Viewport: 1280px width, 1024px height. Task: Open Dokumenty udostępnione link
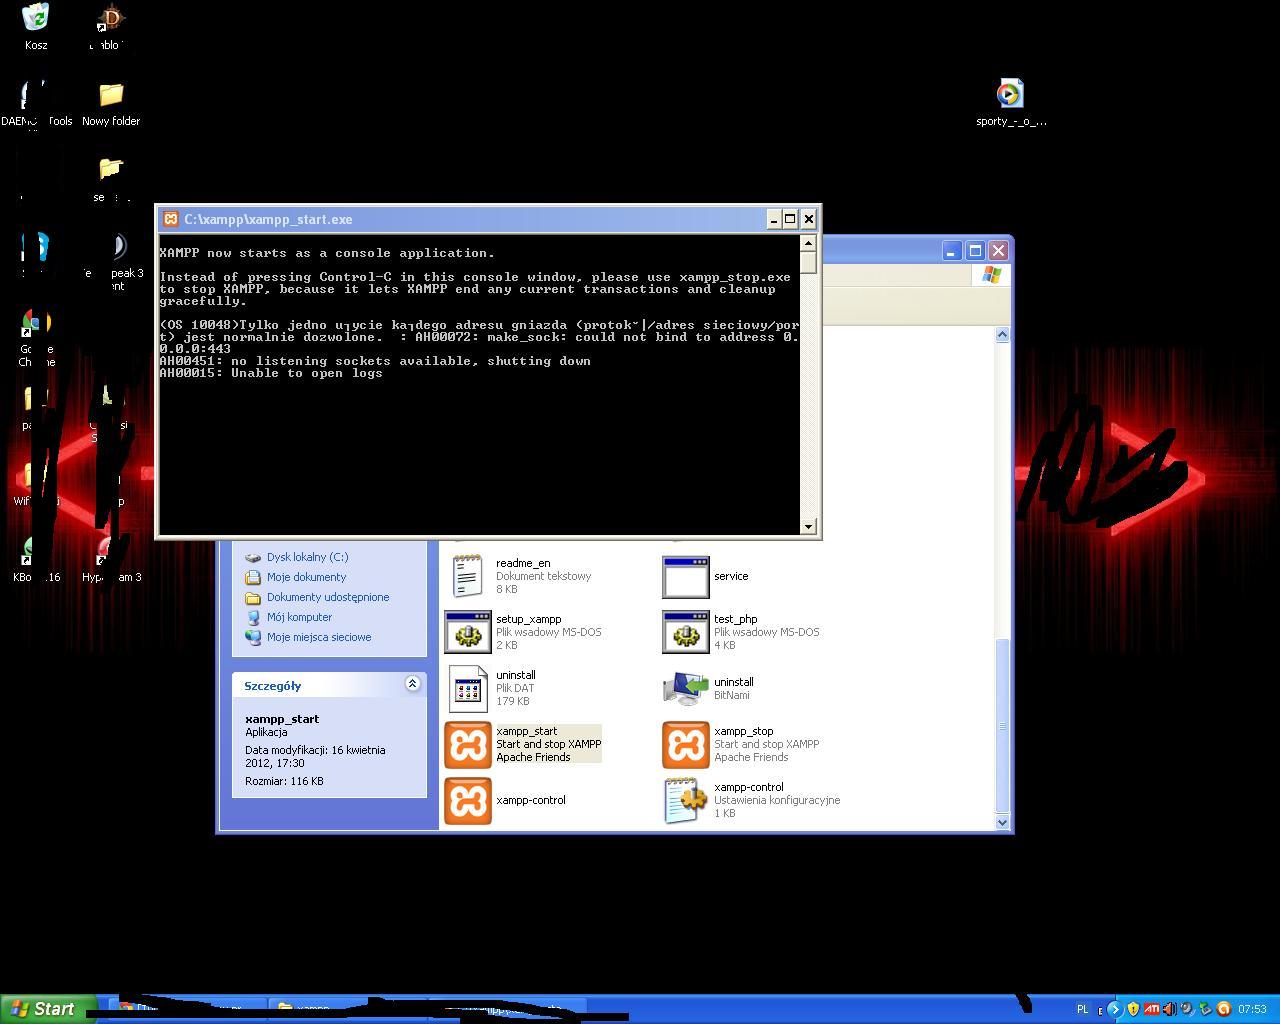point(328,597)
